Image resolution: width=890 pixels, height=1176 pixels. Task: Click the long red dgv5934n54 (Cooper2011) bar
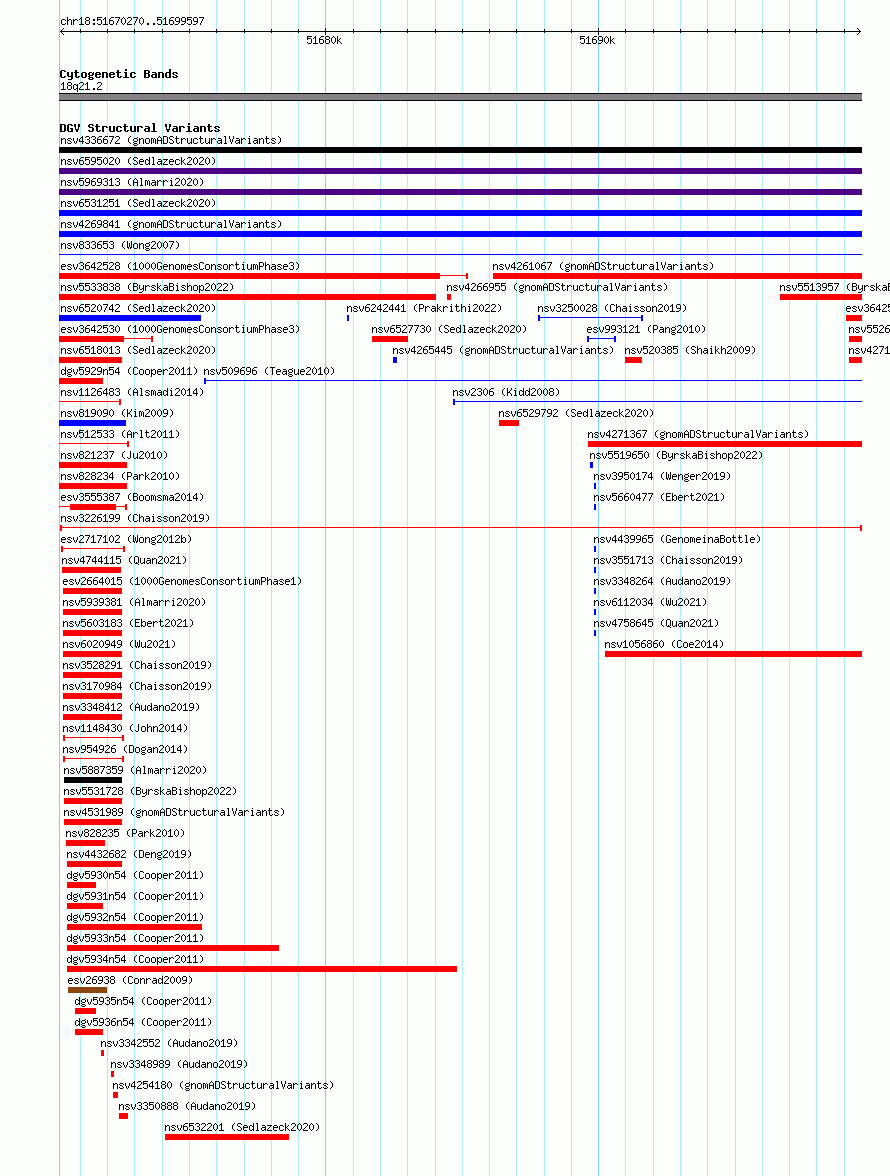click(262, 969)
